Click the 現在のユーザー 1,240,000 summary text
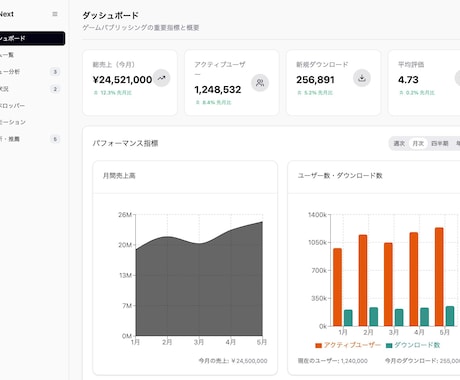The width and height of the screenshot is (460, 380). tap(332, 361)
